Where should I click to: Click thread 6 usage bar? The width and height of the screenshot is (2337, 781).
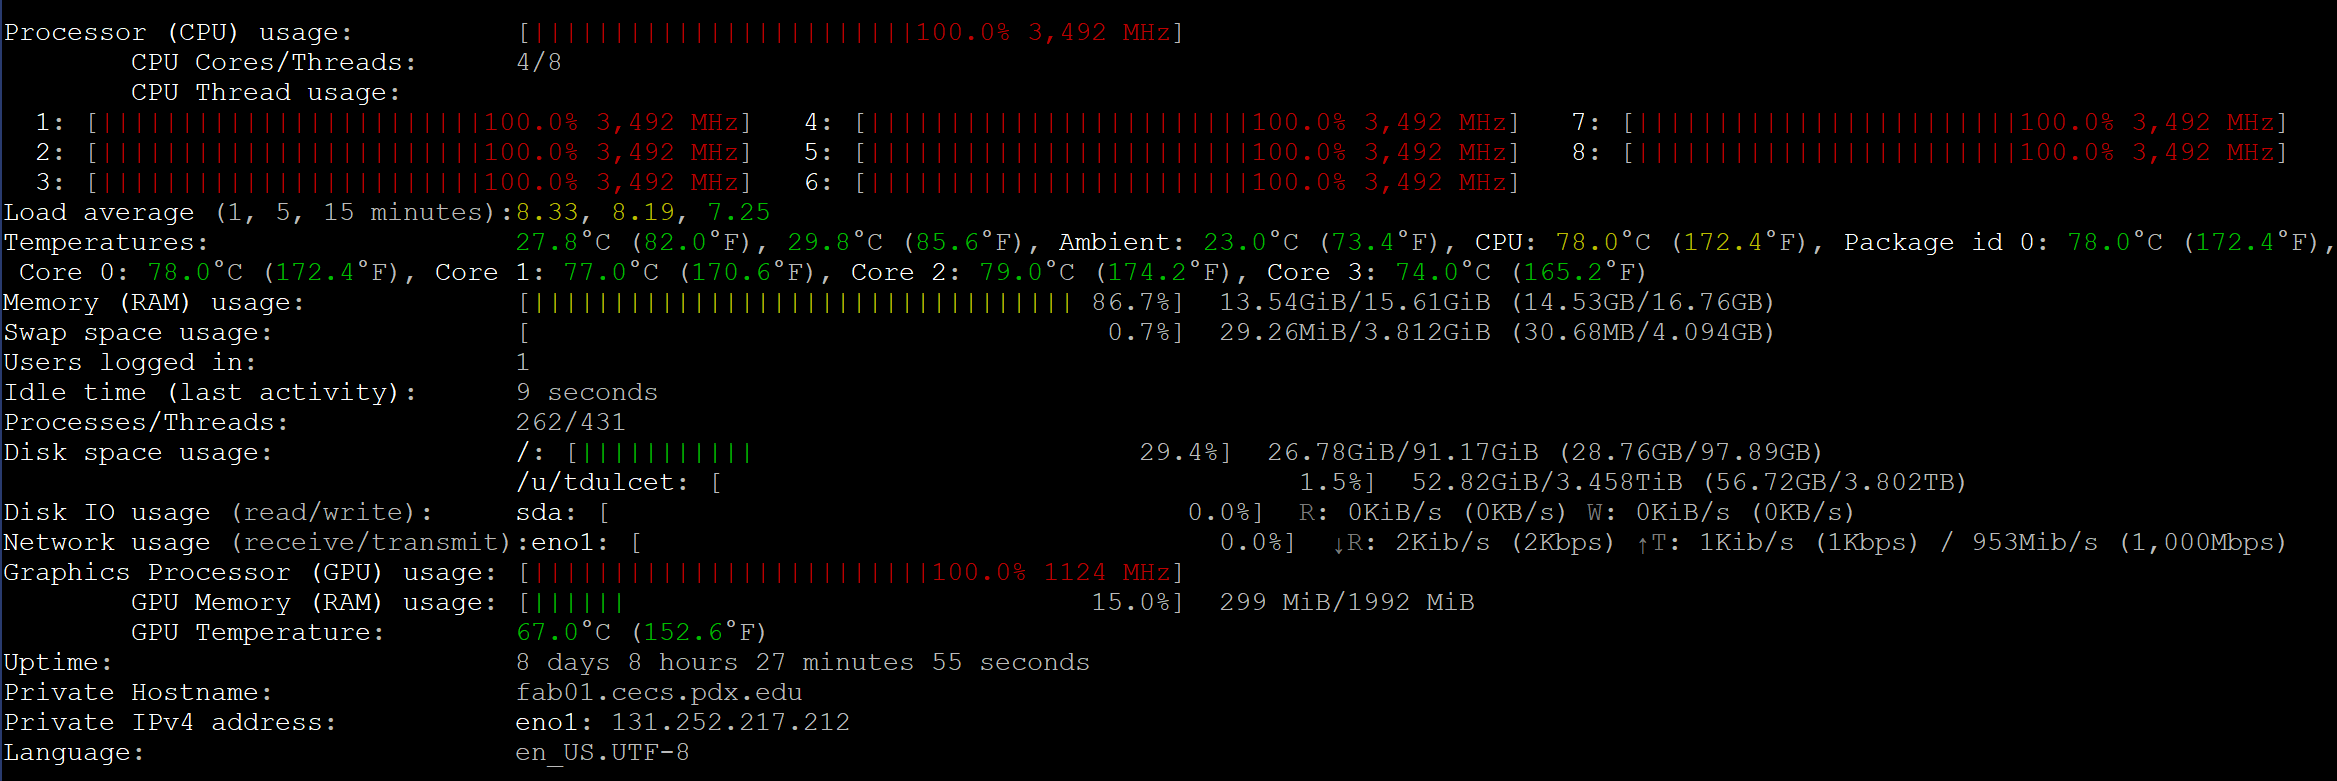(x=1187, y=182)
